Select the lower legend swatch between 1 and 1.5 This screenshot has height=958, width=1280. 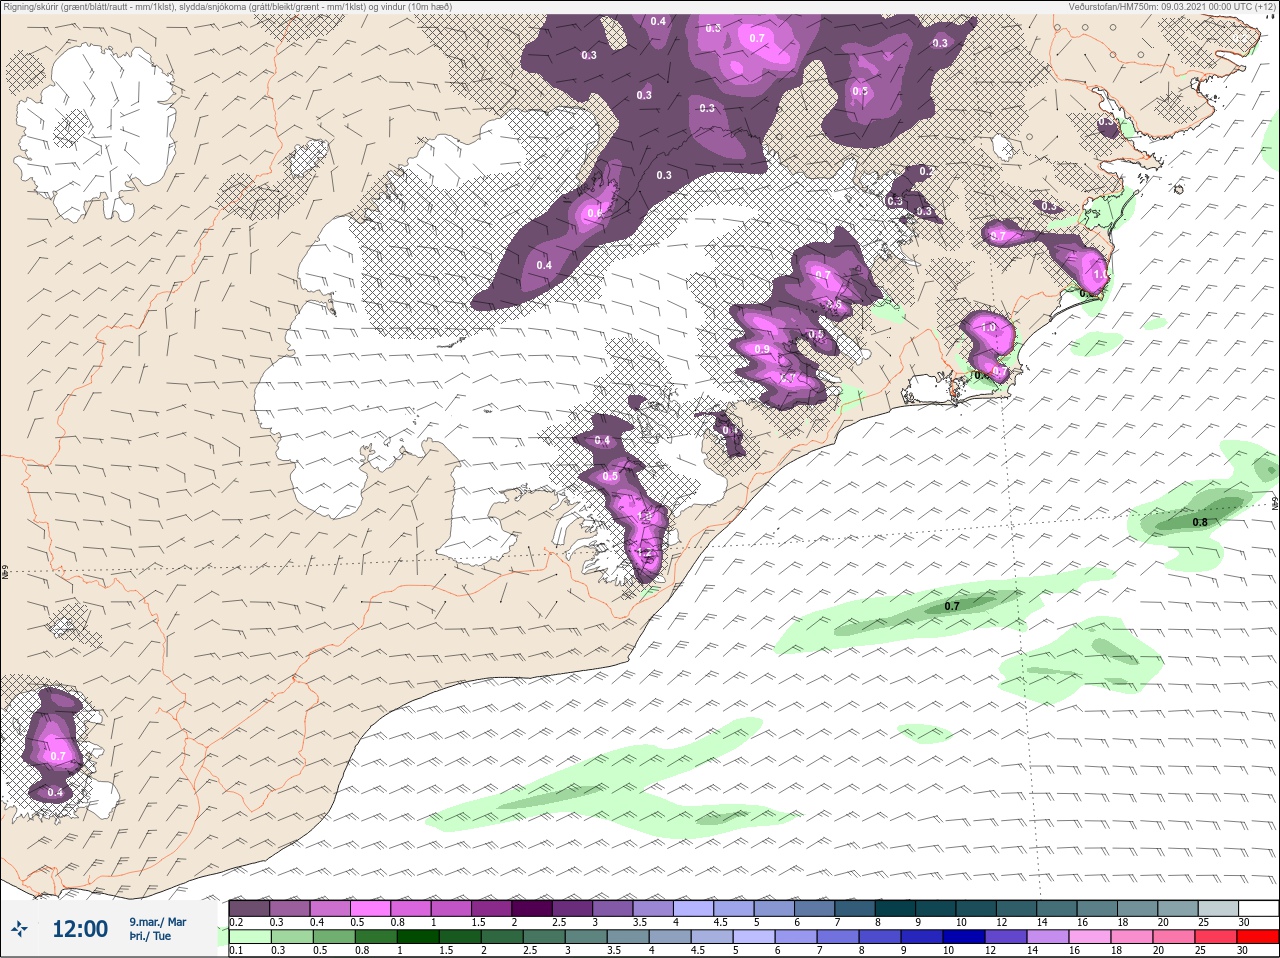419,937
